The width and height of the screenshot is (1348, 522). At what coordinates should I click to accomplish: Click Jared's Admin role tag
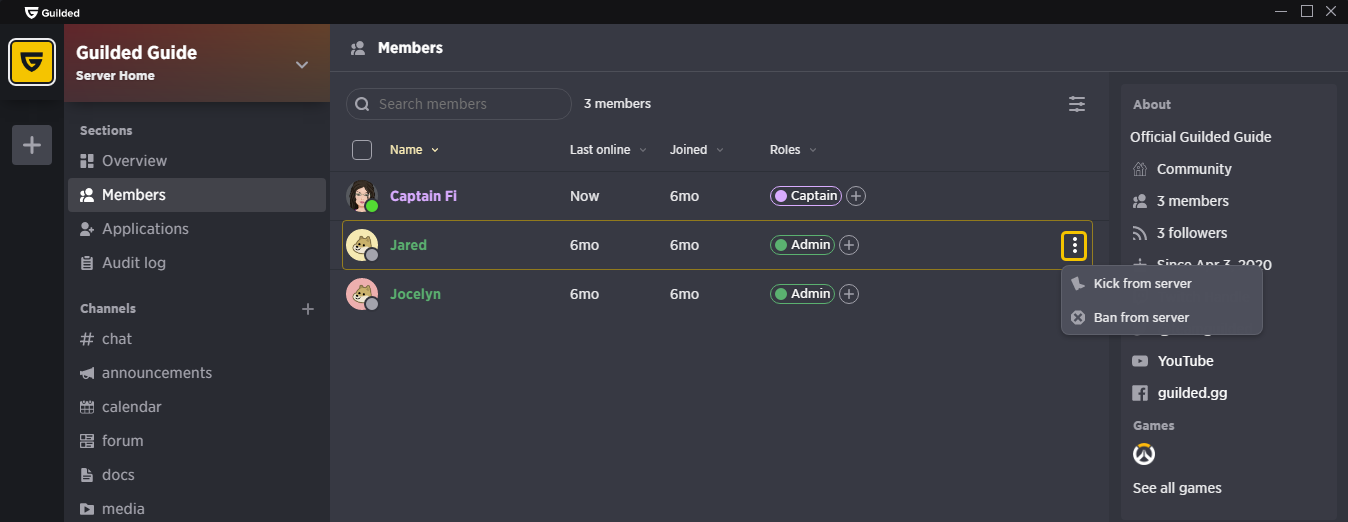coord(802,245)
